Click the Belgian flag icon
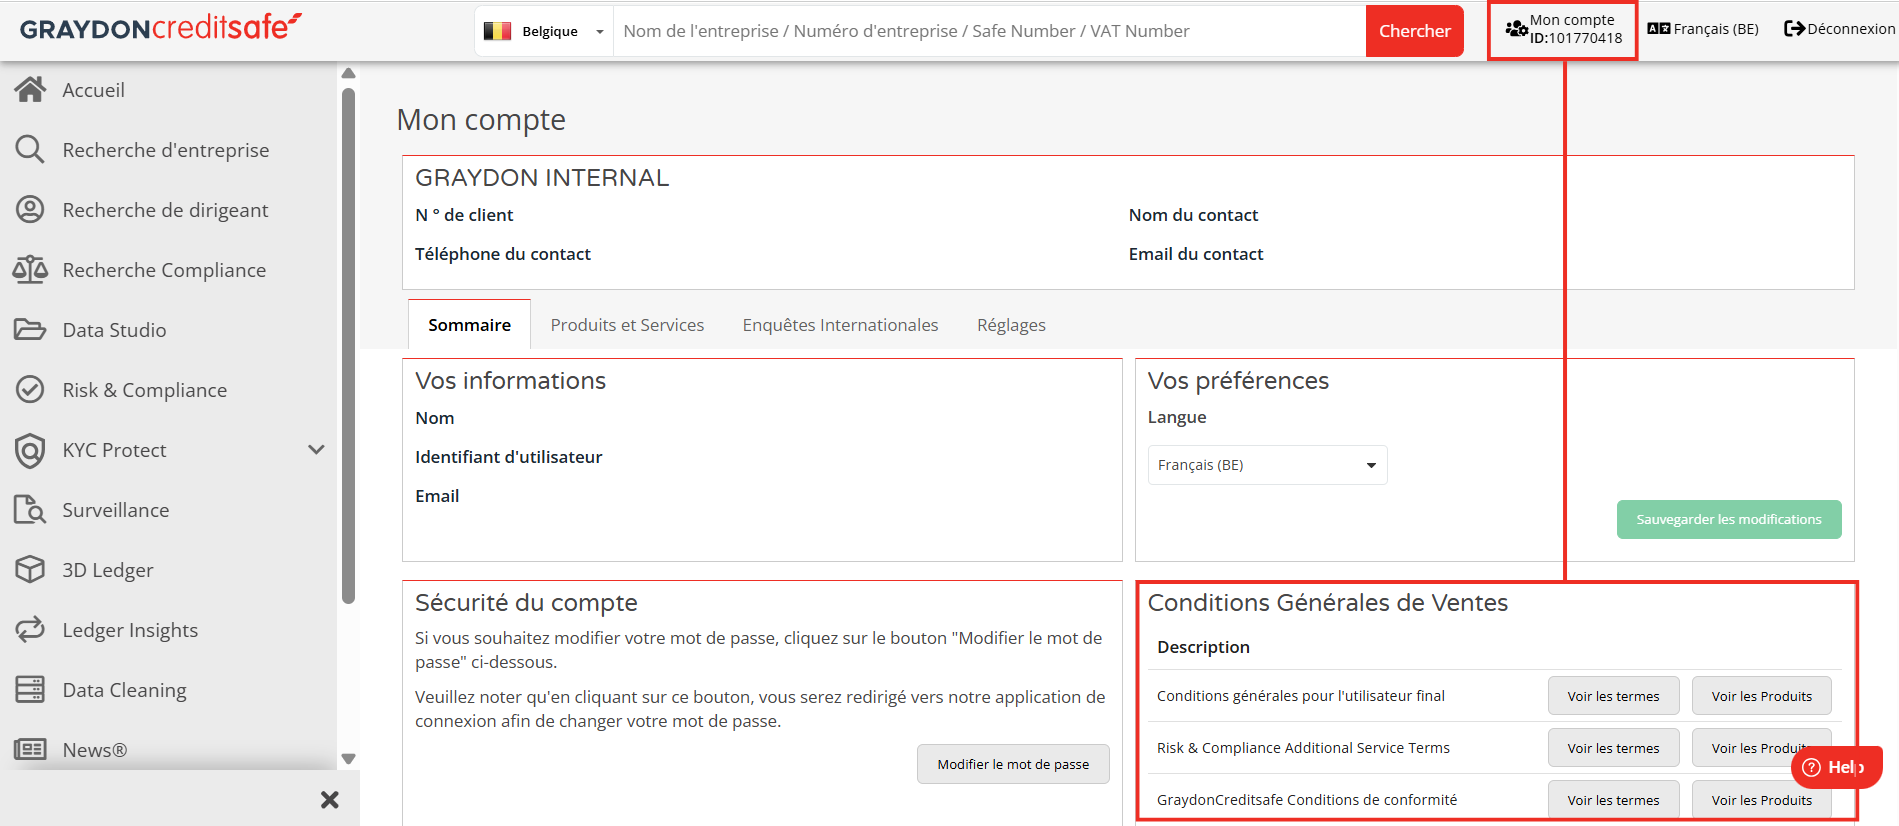This screenshot has width=1899, height=826. (498, 31)
